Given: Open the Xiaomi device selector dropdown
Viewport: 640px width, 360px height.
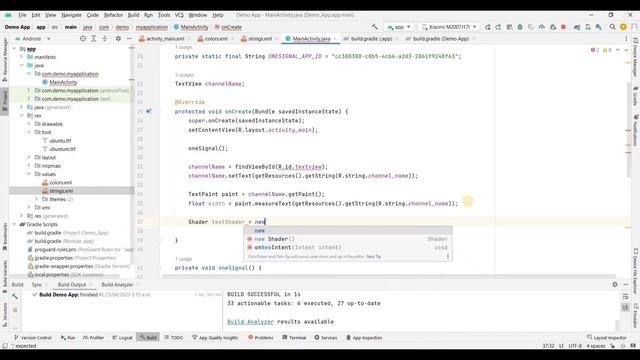Looking at the screenshot, I should 449,27.
